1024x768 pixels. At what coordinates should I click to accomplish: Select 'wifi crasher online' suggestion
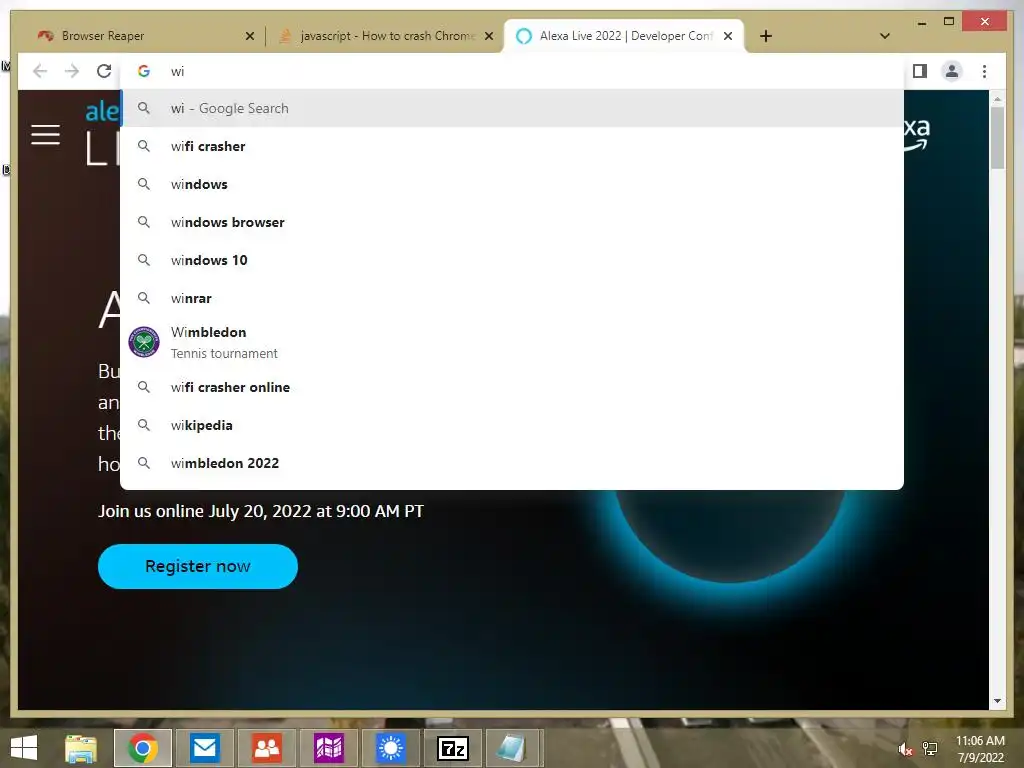pos(512,387)
